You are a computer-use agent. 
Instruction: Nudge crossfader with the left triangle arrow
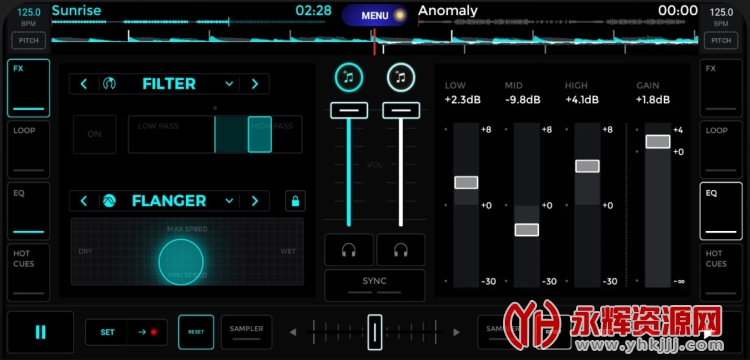[x=293, y=332]
